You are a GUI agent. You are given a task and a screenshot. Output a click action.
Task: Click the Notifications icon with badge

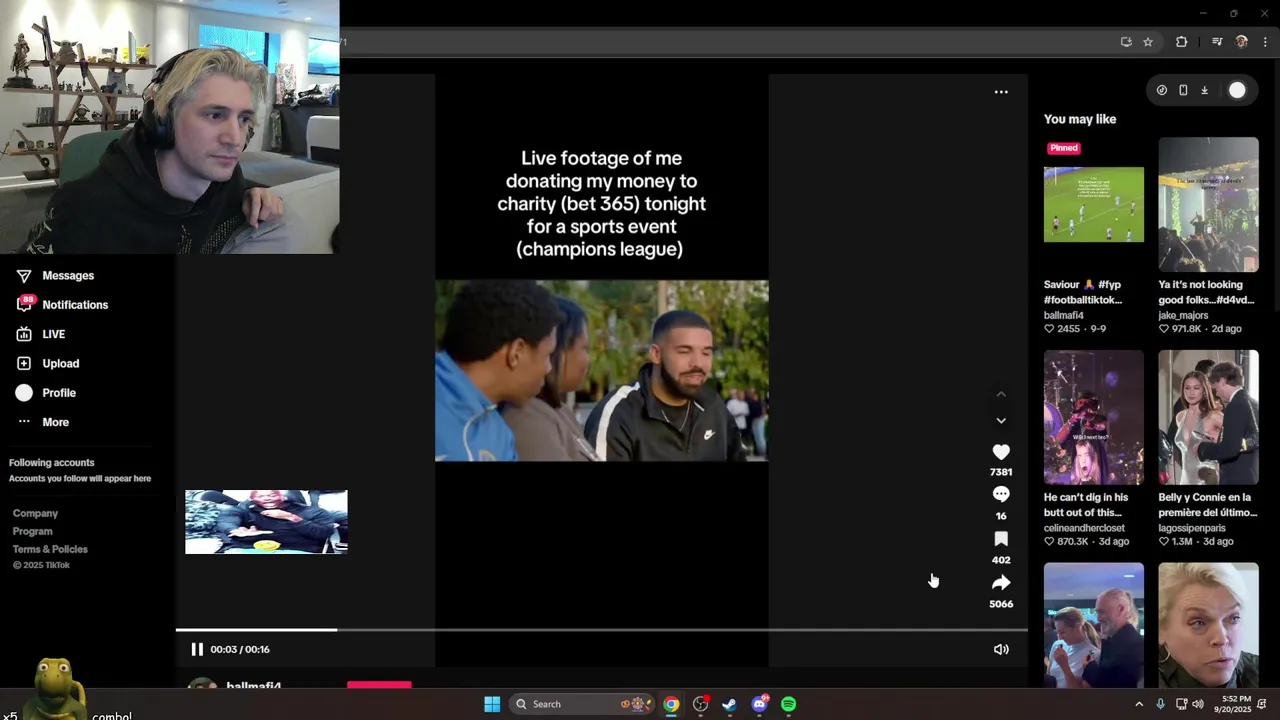click(x=24, y=304)
